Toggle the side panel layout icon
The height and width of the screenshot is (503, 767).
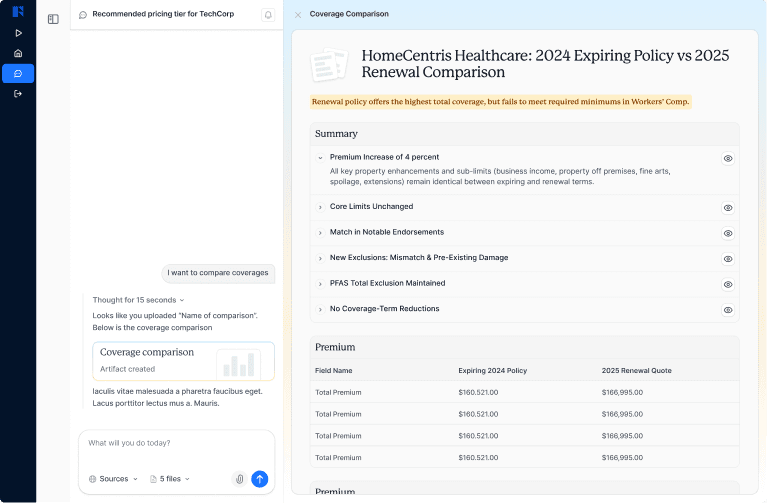click(x=53, y=19)
